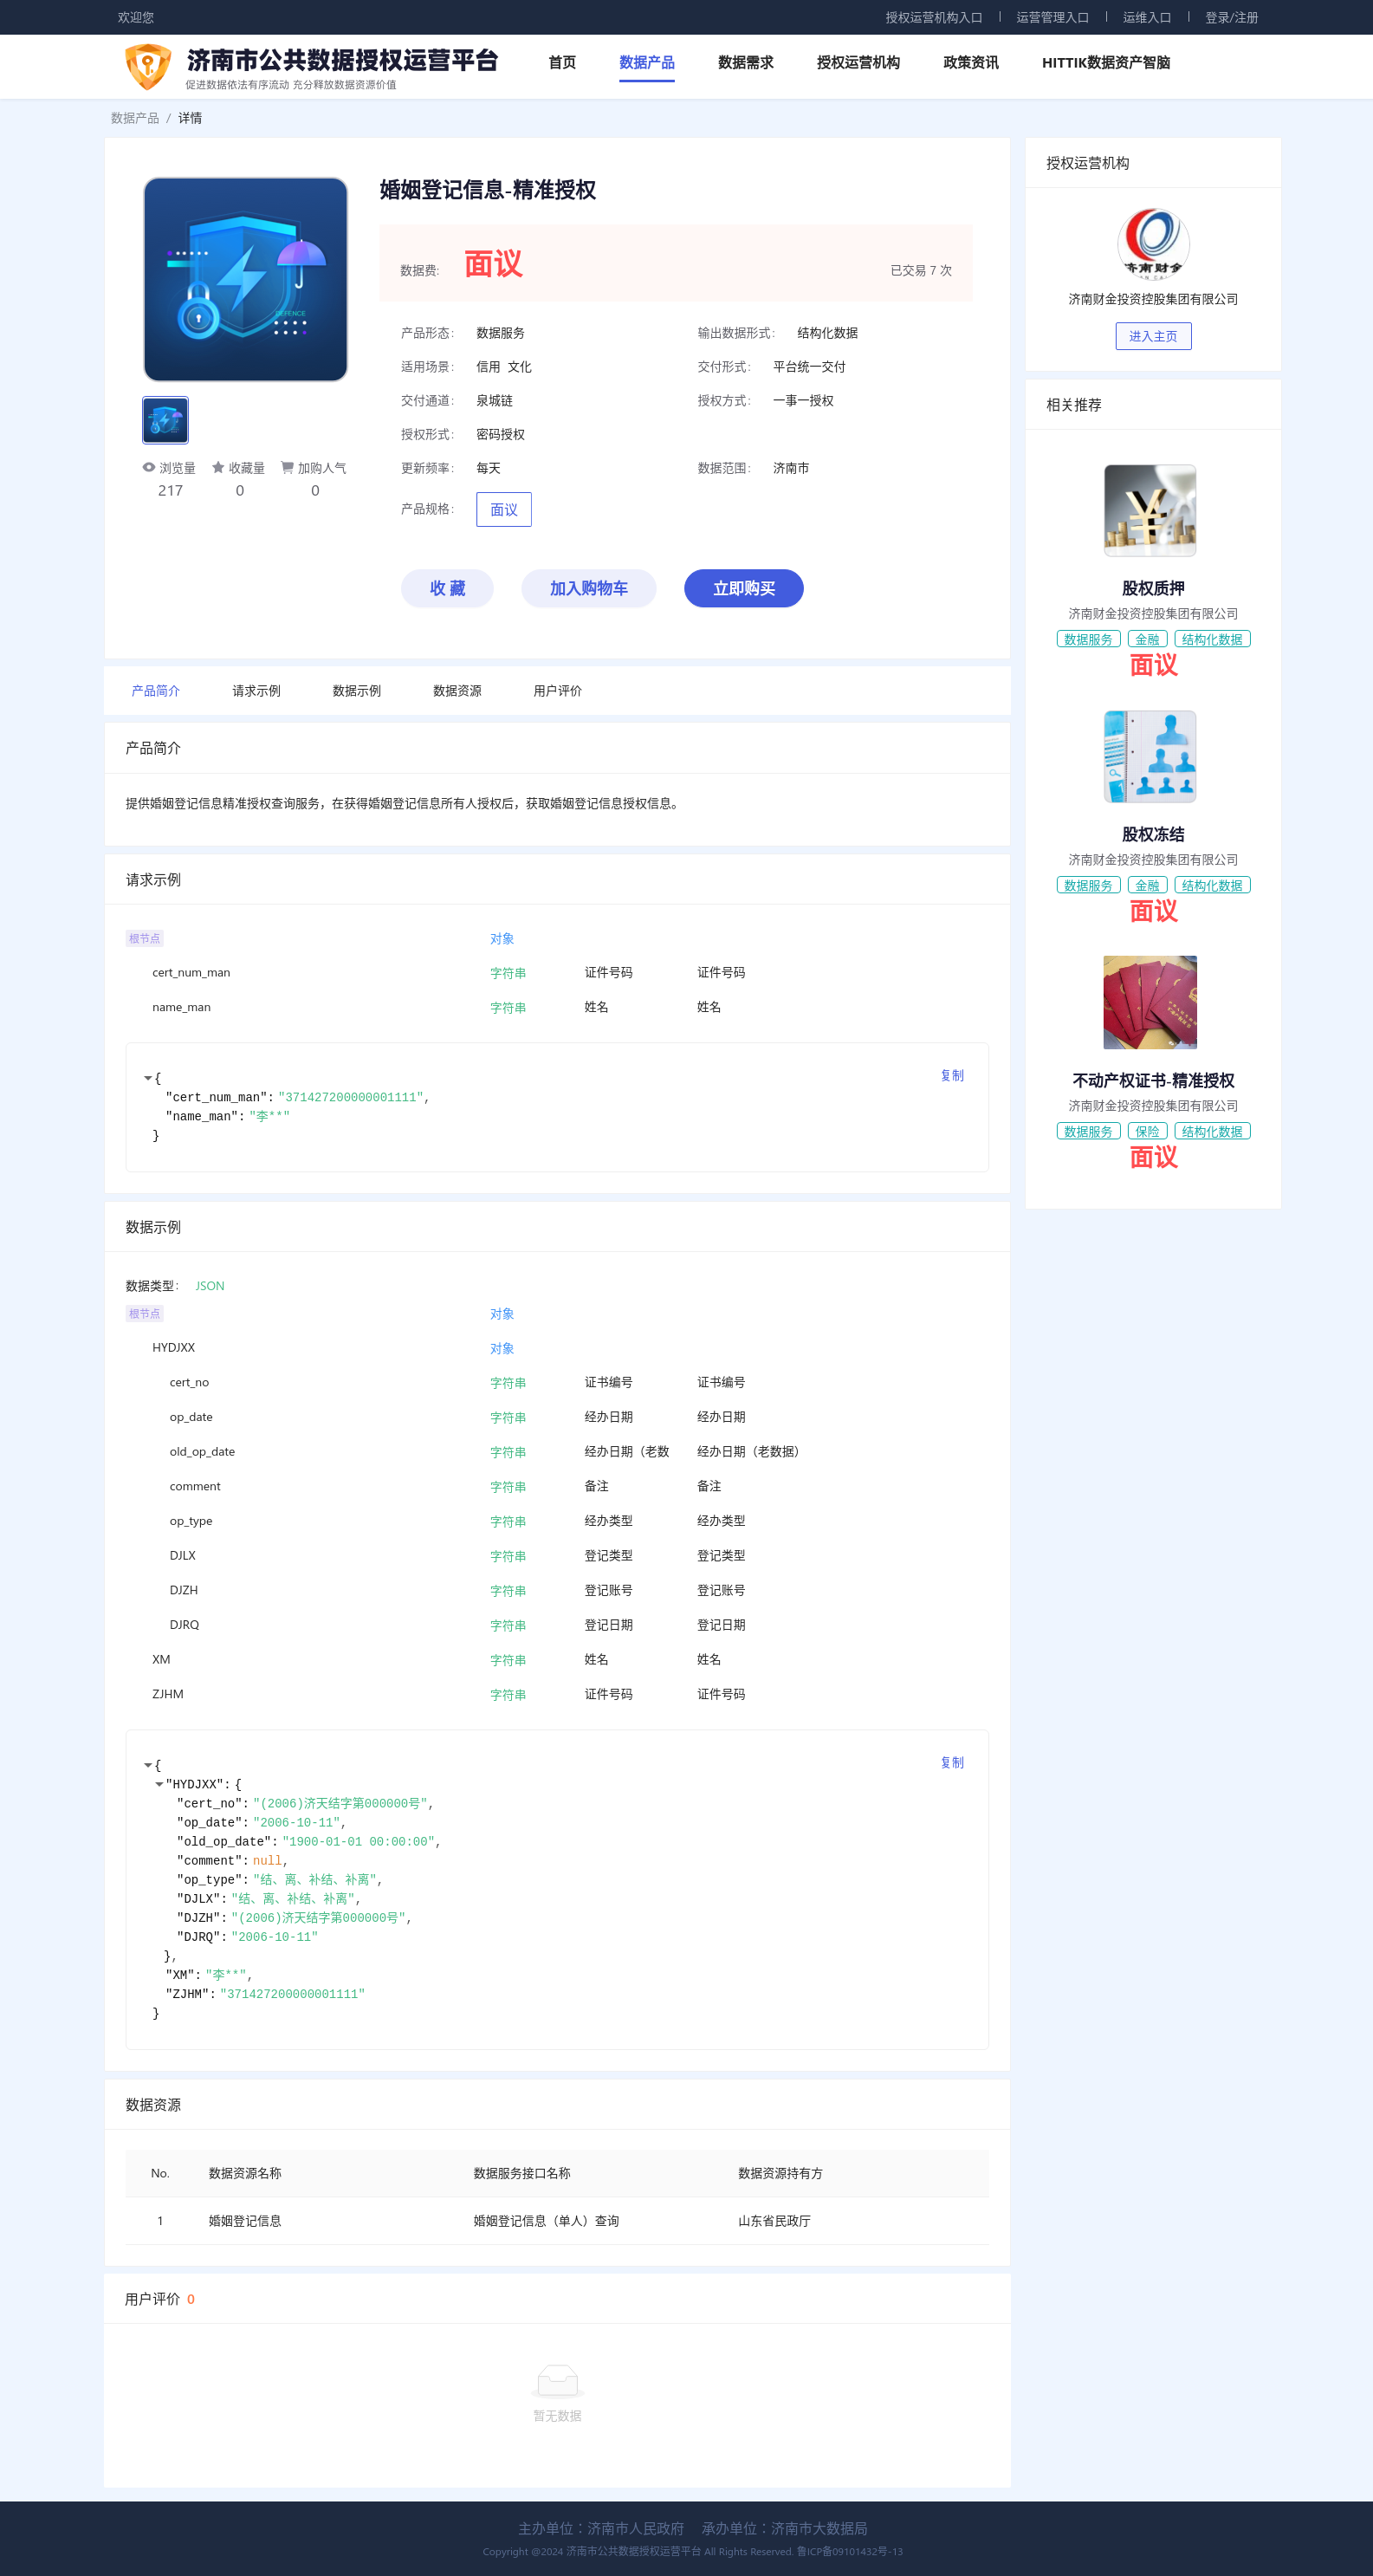
Task: Open the 不动产权证书-精准授权 product title
Action: tap(1153, 1080)
